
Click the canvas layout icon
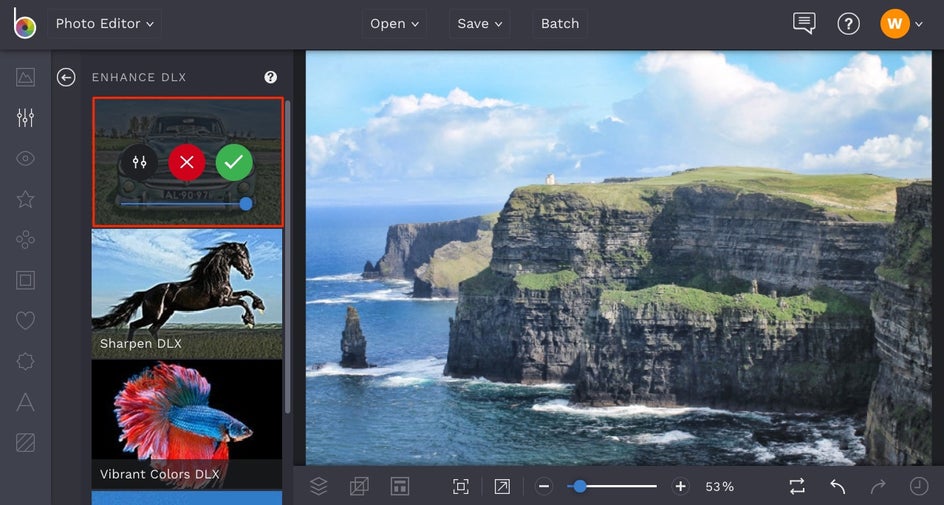point(400,486)
